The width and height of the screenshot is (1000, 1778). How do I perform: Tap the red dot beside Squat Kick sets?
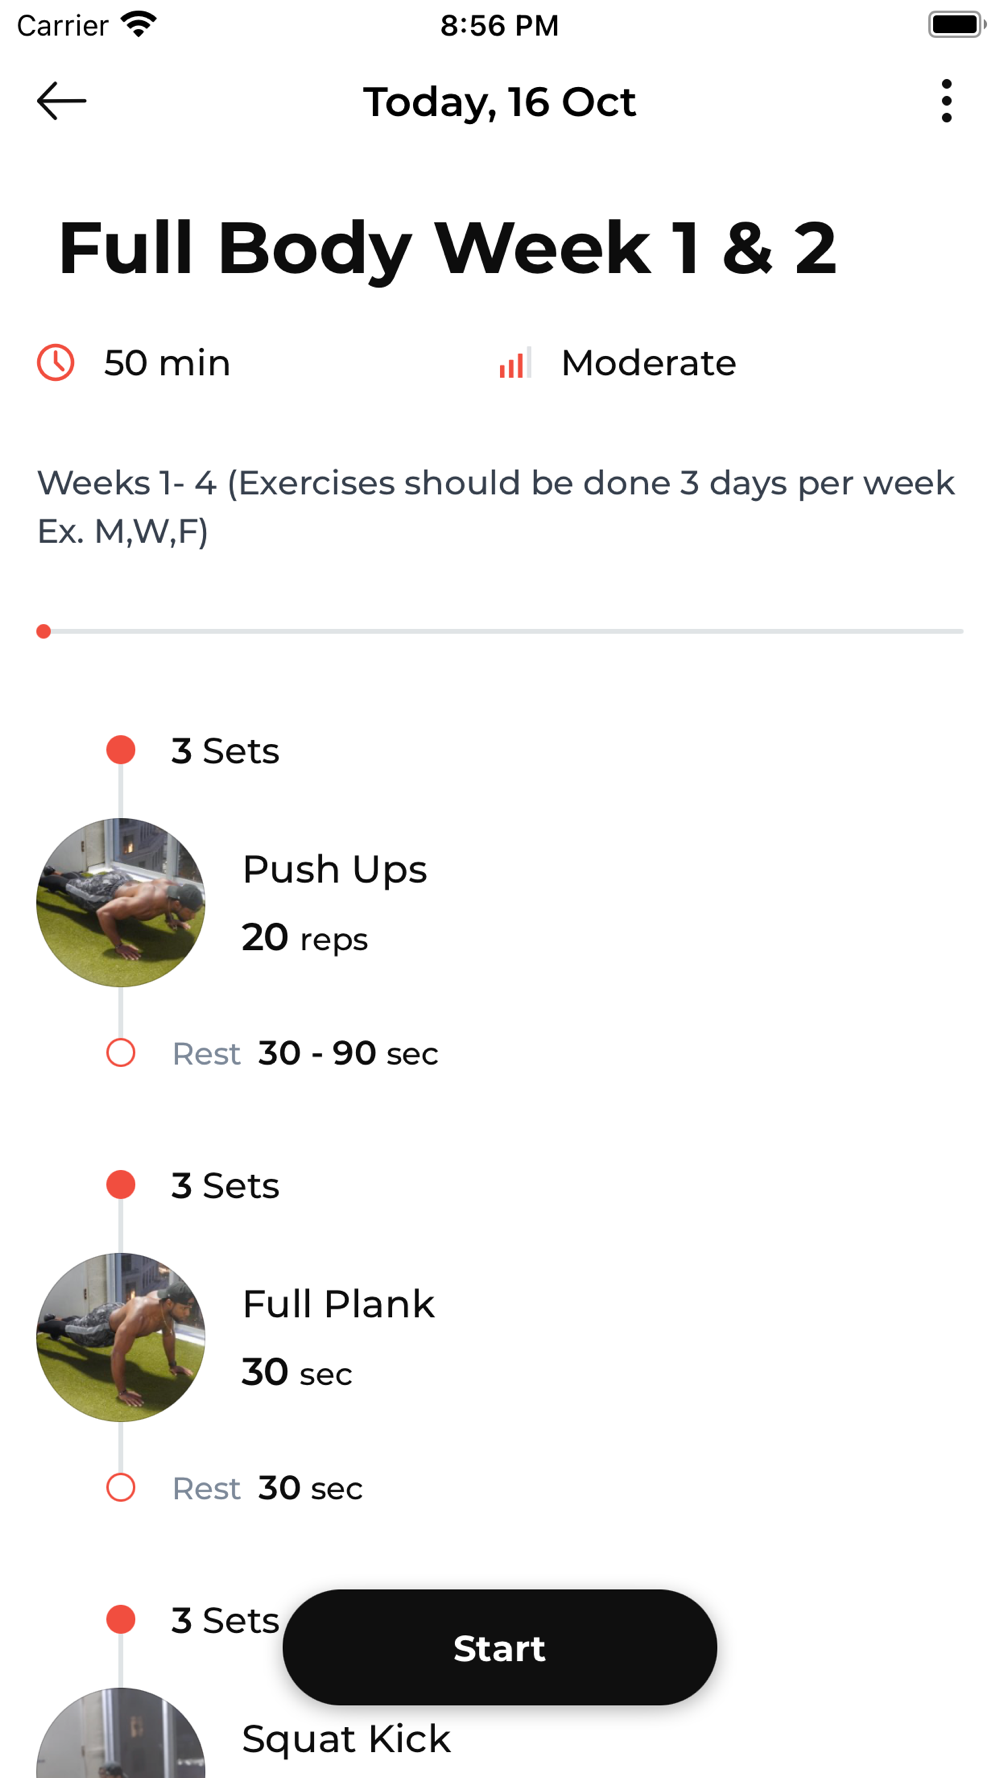pyautogui.click(x=121, y=1619)
